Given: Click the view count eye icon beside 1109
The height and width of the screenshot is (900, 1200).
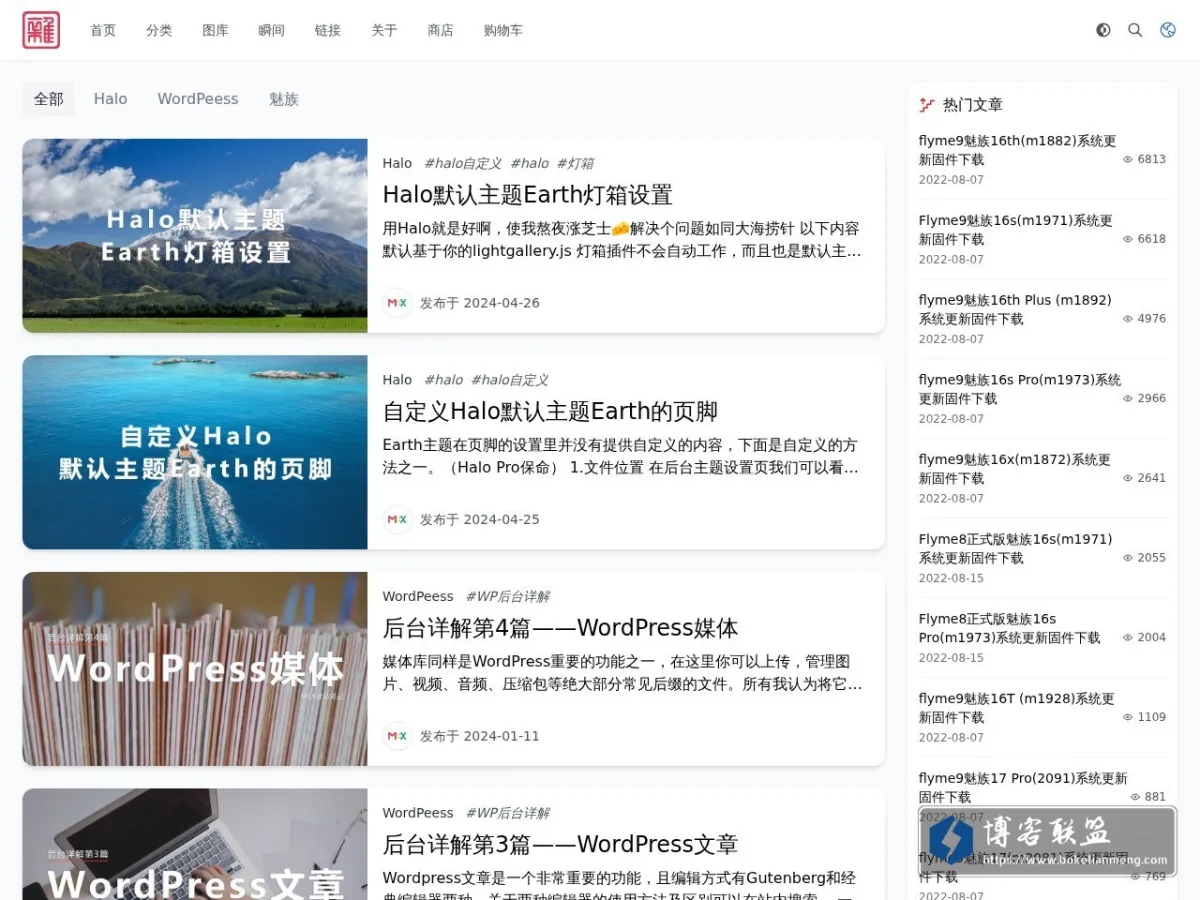Looking at the screenshot, I should tap(1128, 717).
